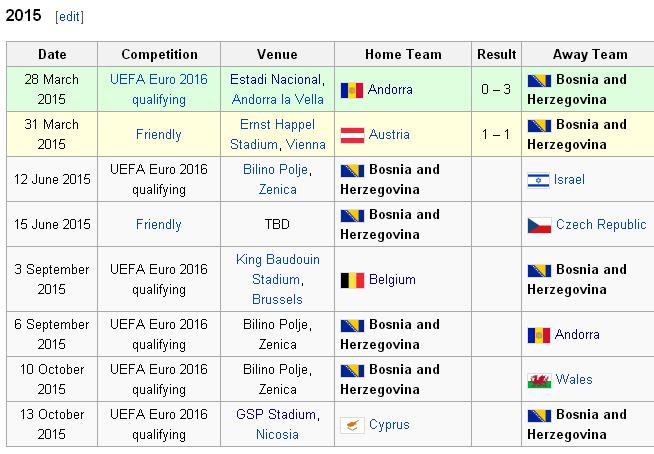The width and height of the screenshot is (654, 454).
Task: Open the edit link next to 2015
Action: (69, 17)
